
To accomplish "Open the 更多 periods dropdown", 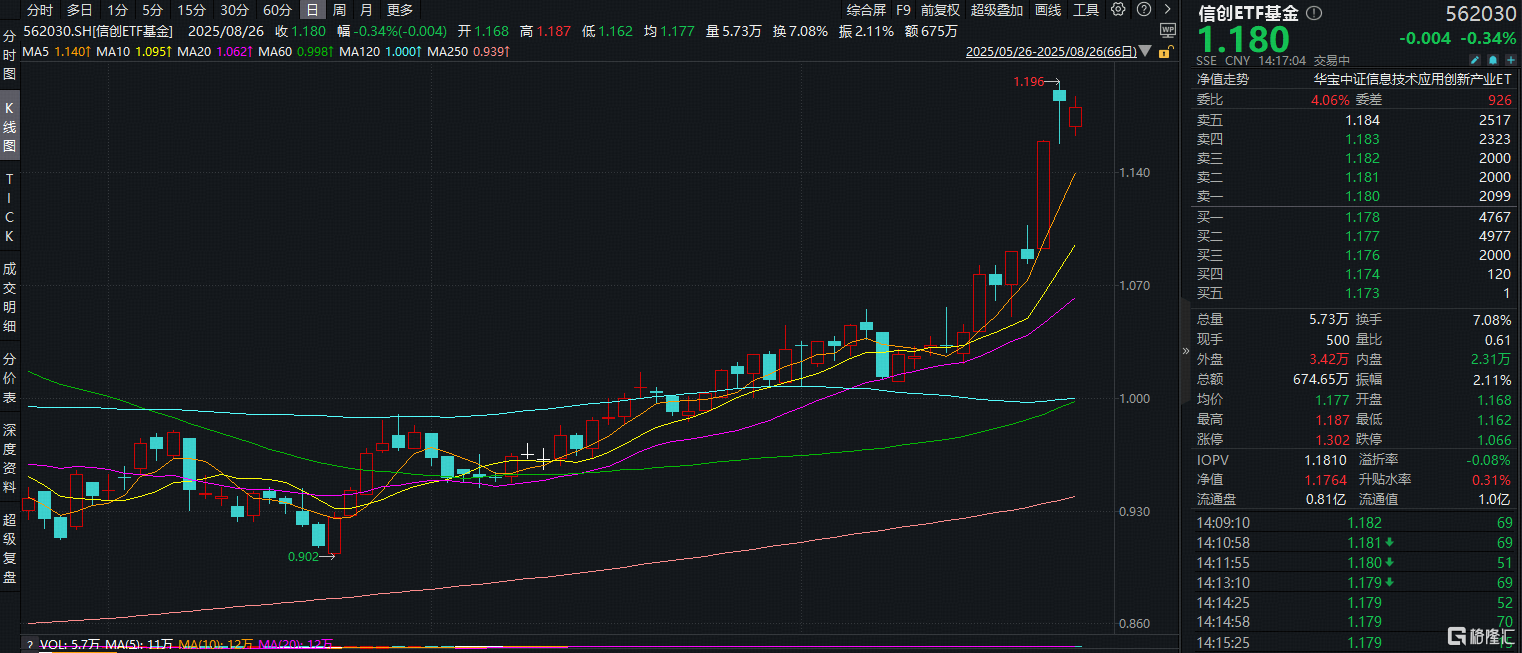I will coord(400,10).
